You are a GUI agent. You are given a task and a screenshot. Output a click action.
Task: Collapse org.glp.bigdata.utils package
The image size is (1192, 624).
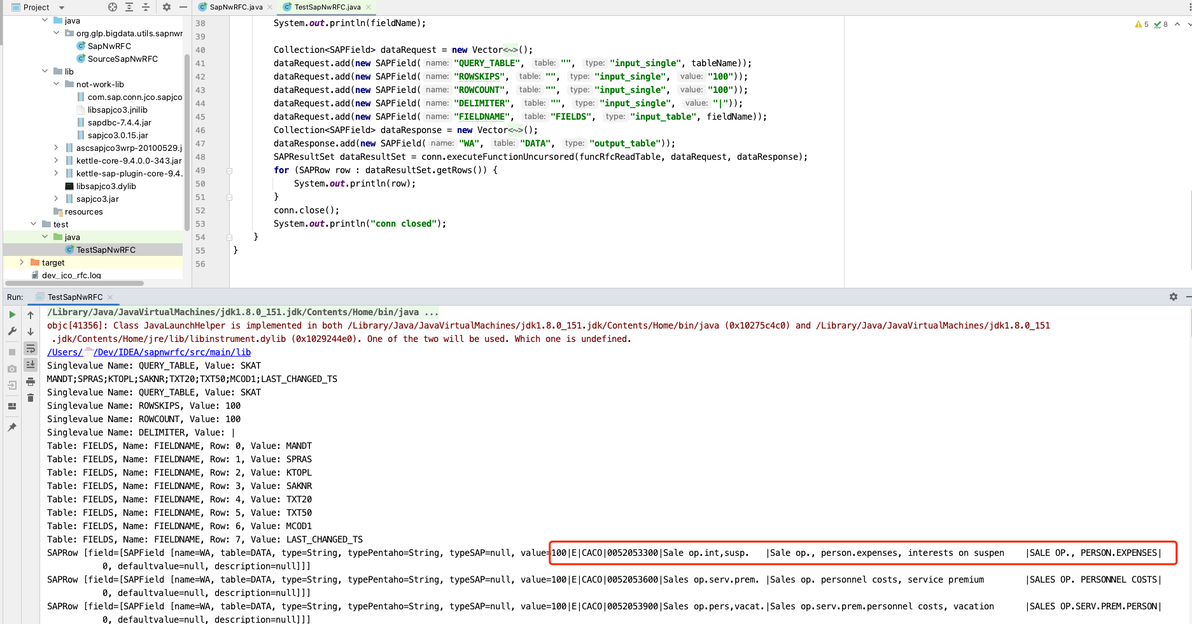pyautogui.click(x=56, y=33)
